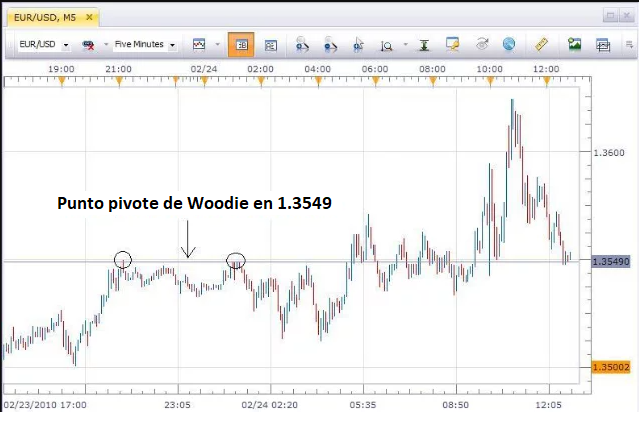Toggle the highlighted orange data window button
Viewport: 639px width, 433px height.
[241, 44]
